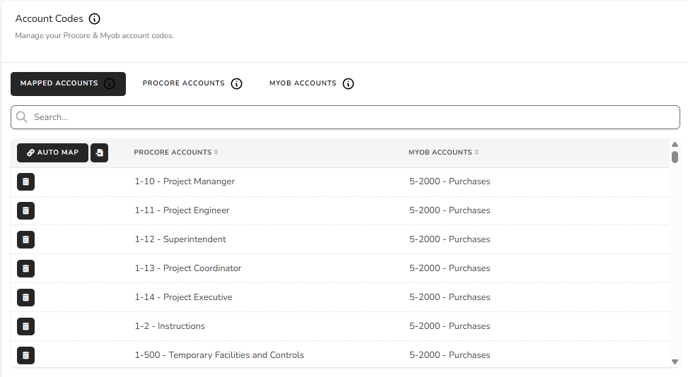Switch to the Mapped Accounts tab
688x377 pixels.
(x=68, y=84)
